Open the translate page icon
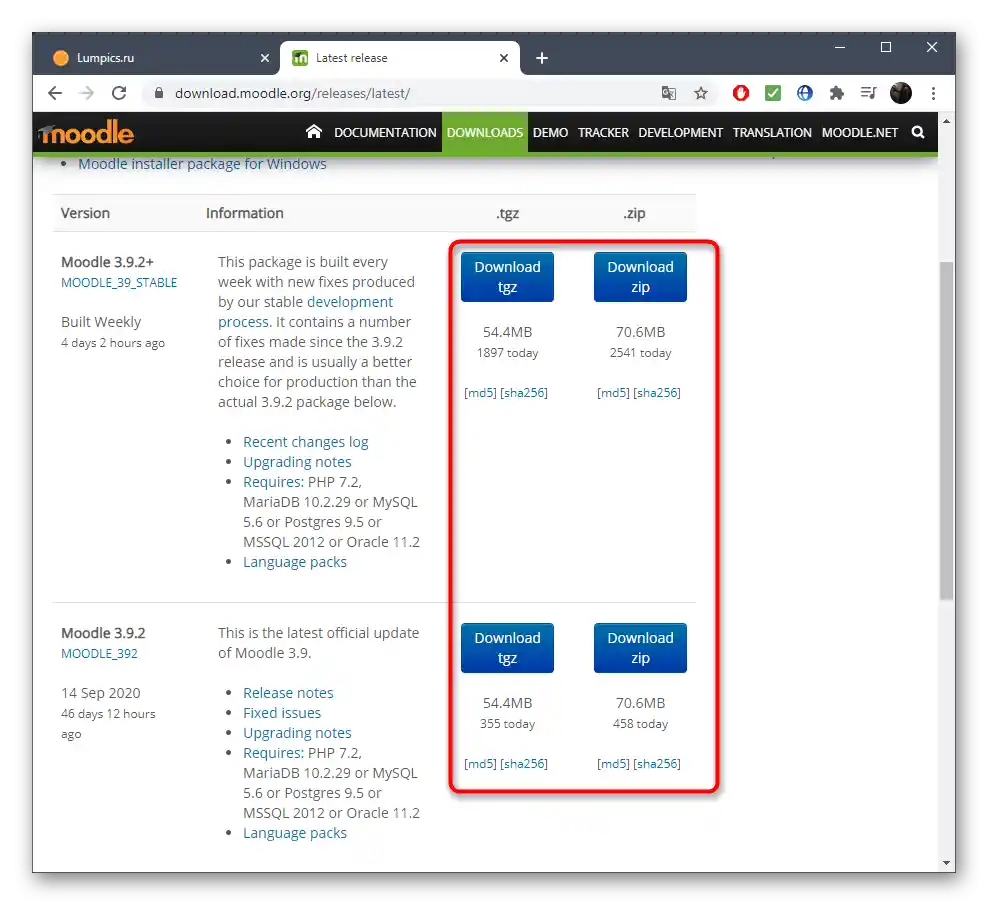Image resolution: width=988 pixels, height=905 pixels. point(669,93)
